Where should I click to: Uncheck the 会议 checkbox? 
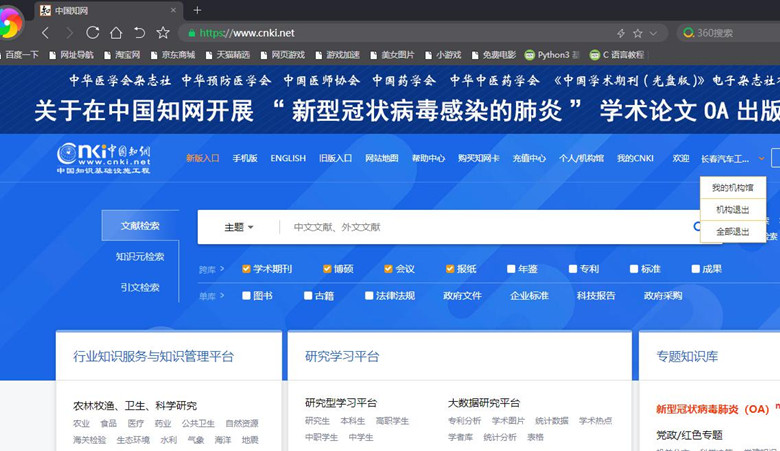(388, 269)
